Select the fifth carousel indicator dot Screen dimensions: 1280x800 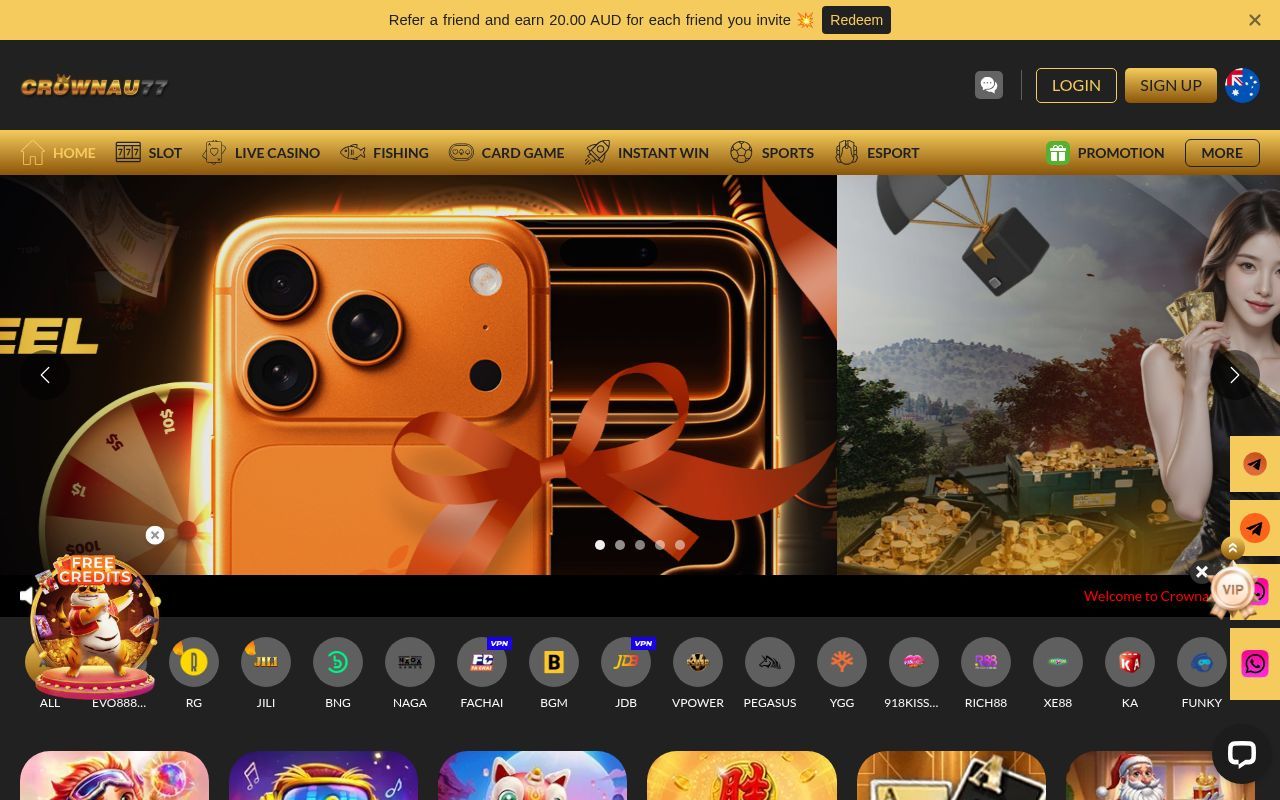(680, 545)
